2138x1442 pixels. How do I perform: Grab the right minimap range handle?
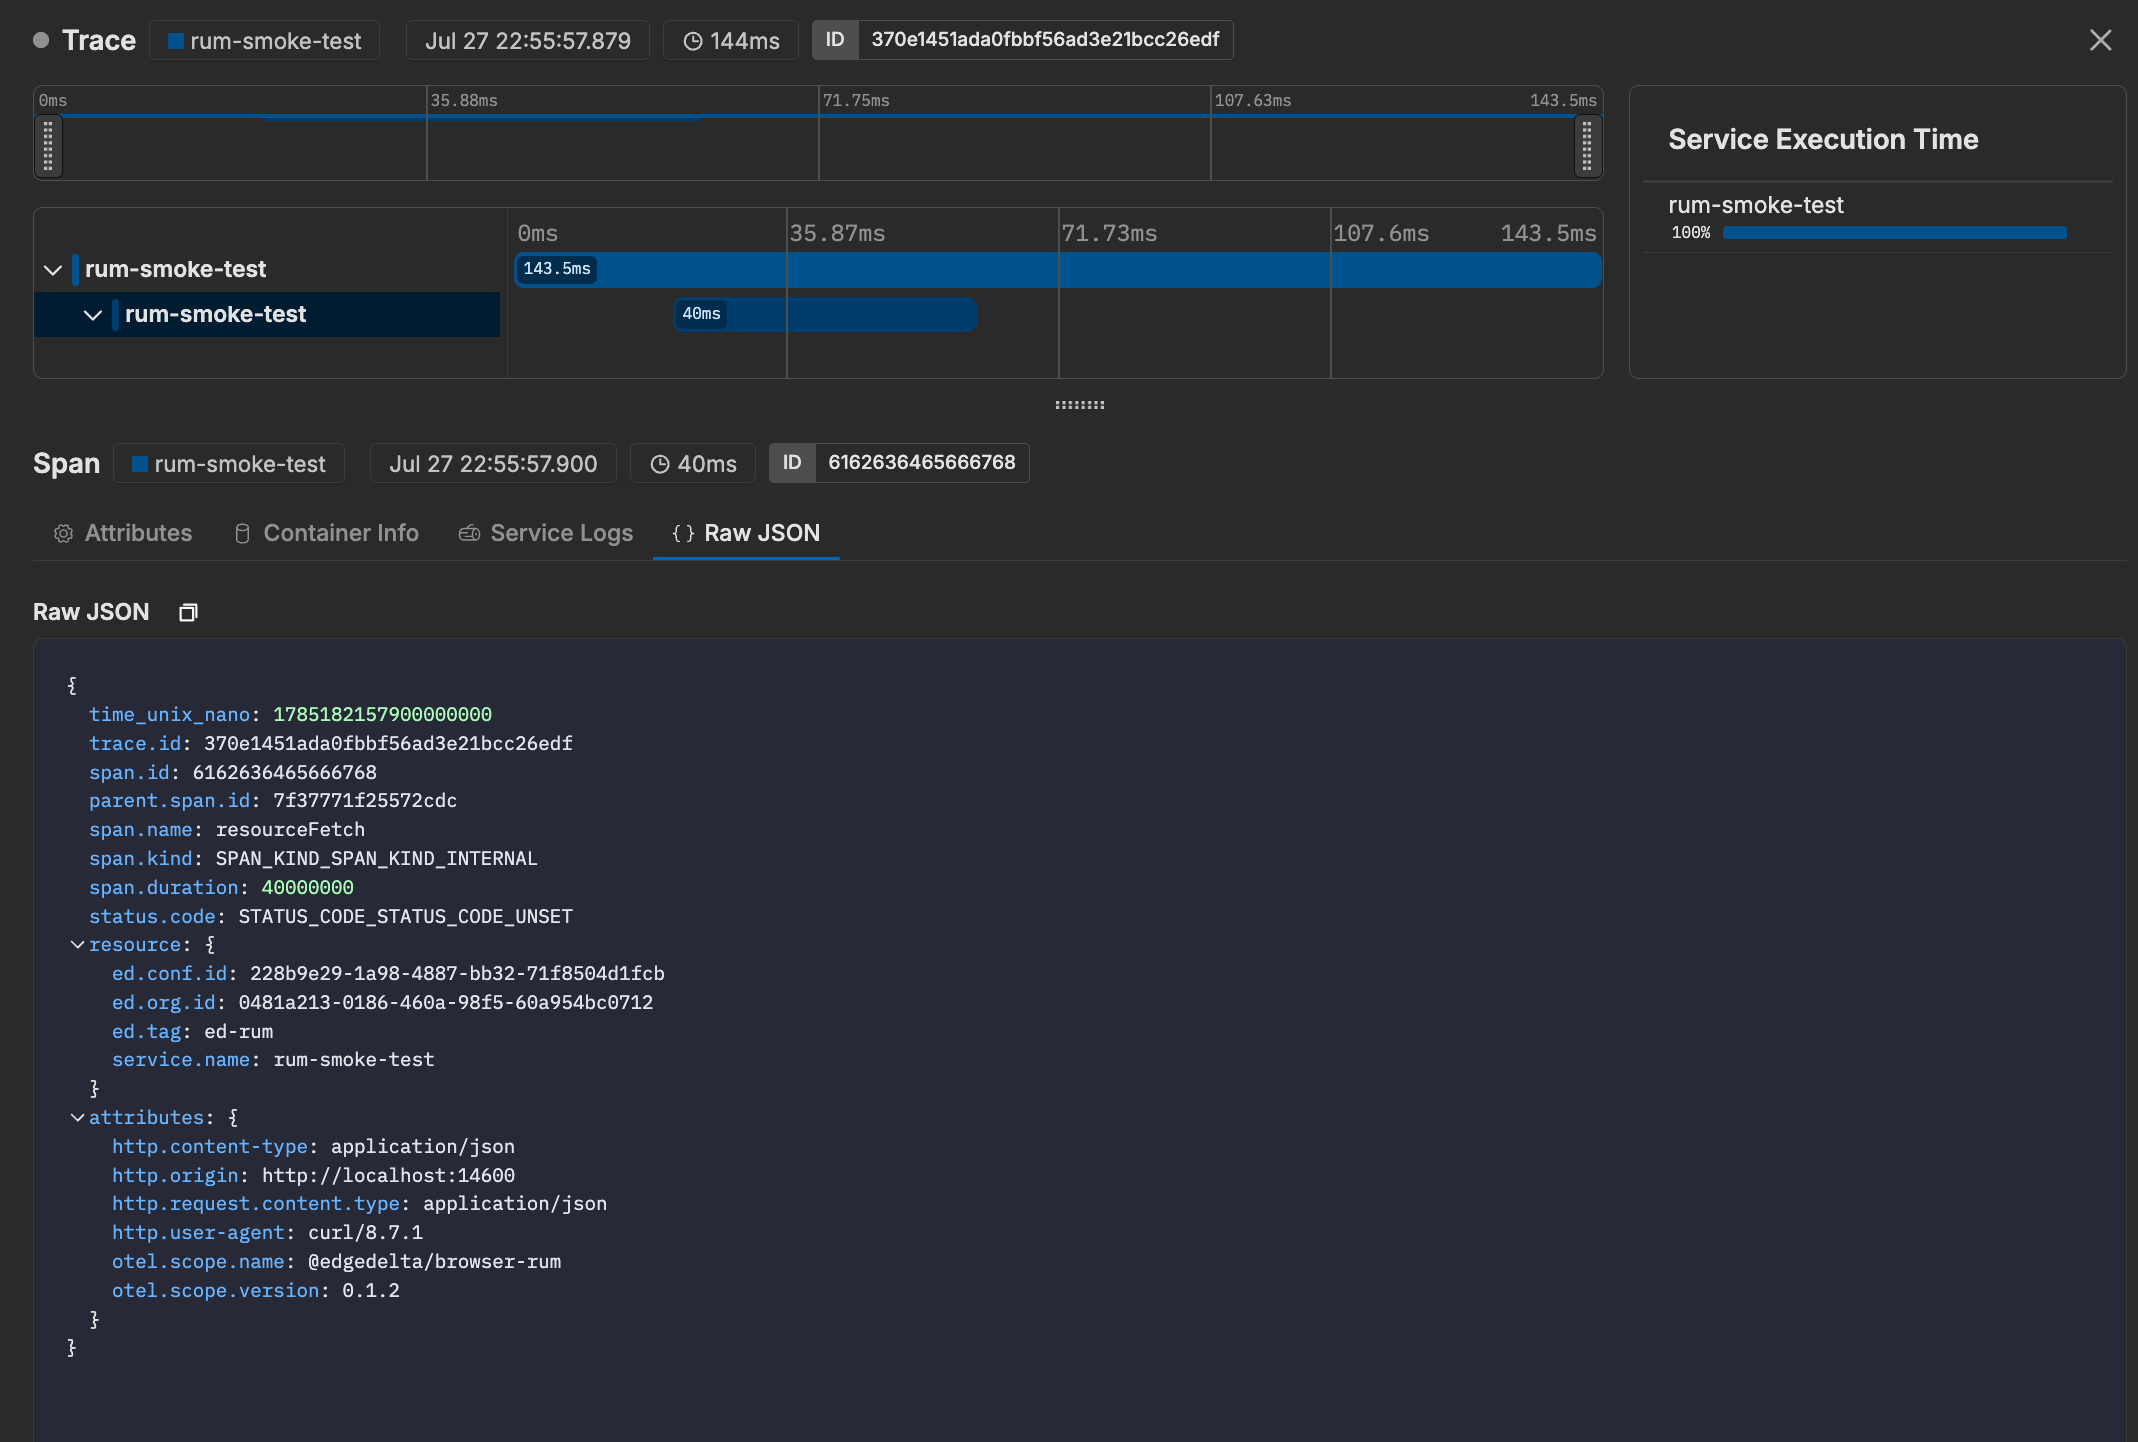coord(1587,146)
